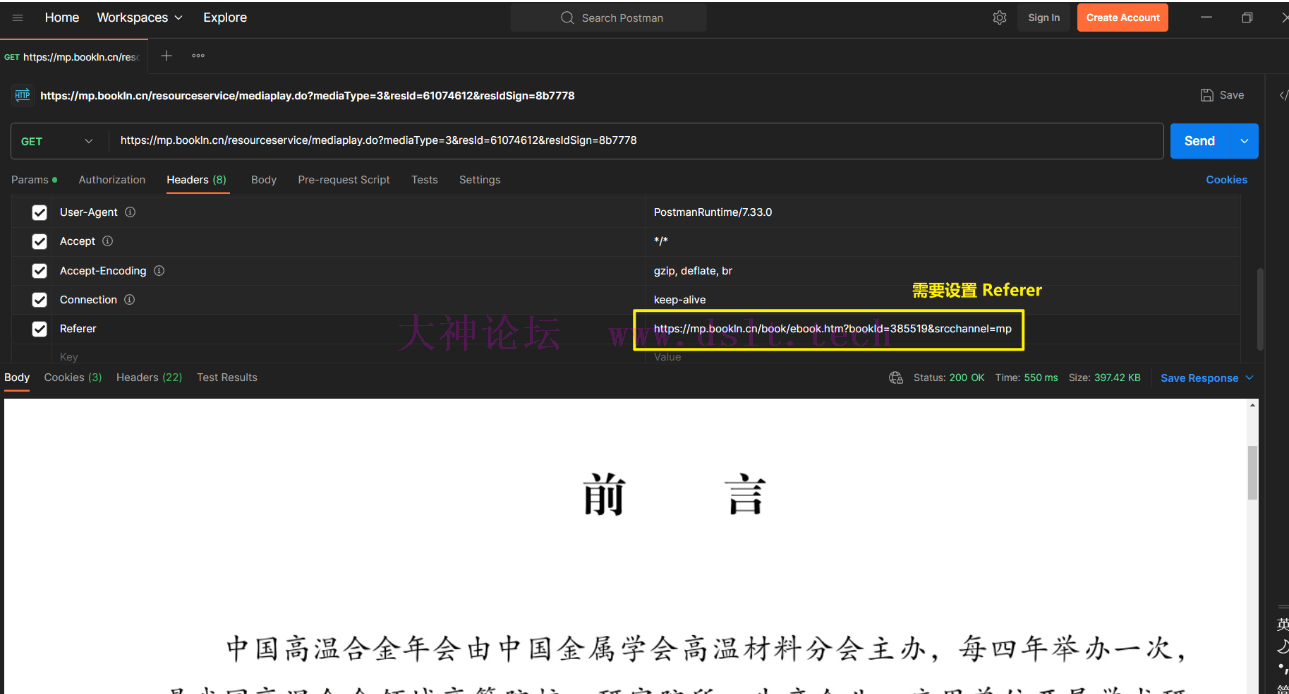Click the request URL input field
Screen dimensions: 1289x694
pyautogui.click(x=635, y=141)
